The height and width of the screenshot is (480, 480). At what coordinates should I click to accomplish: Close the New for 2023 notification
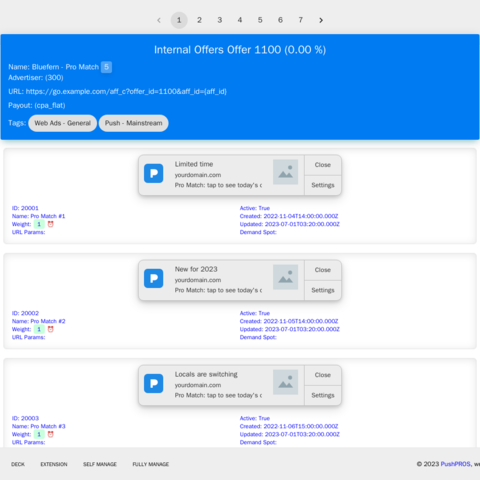(323, 270)
